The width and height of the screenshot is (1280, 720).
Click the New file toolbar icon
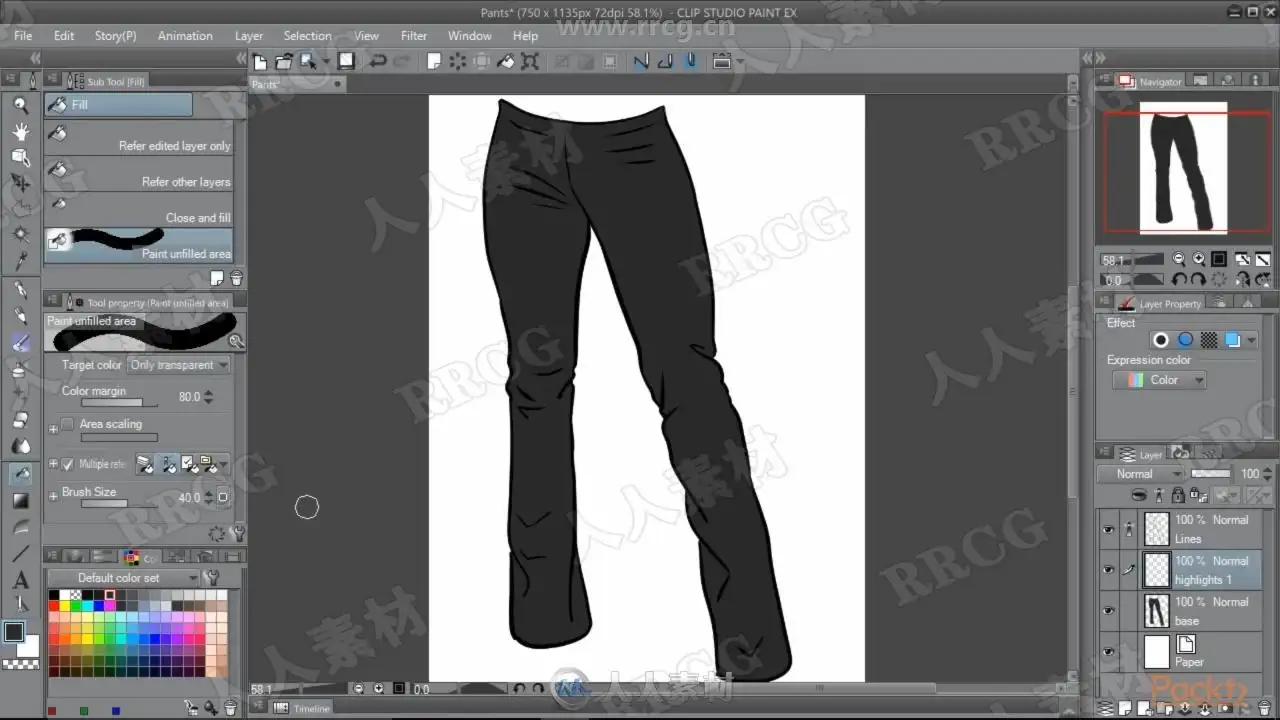[x=260, y=62]
